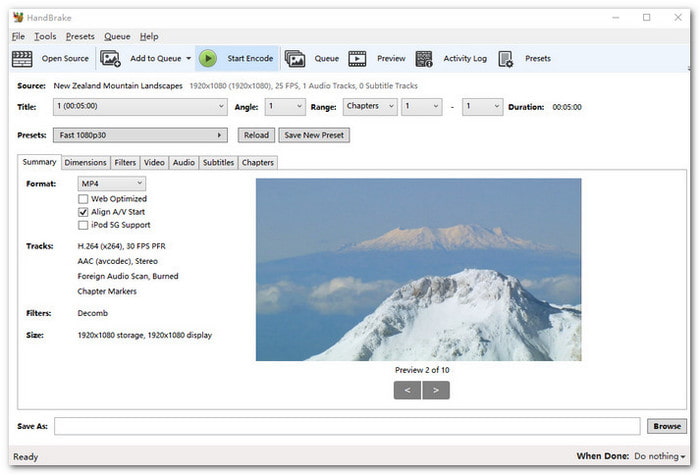Click the AAC (avcodec), Stereo track text
The image size is (700, 475).
click(x=117, y=261)
